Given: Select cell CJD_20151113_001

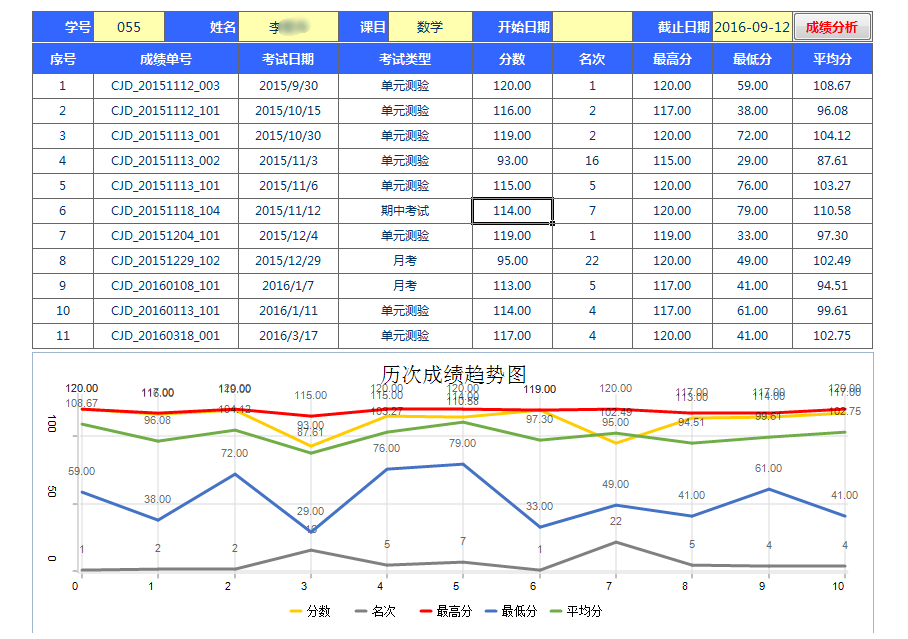Looking at the screenshot, I should (166, 136).
